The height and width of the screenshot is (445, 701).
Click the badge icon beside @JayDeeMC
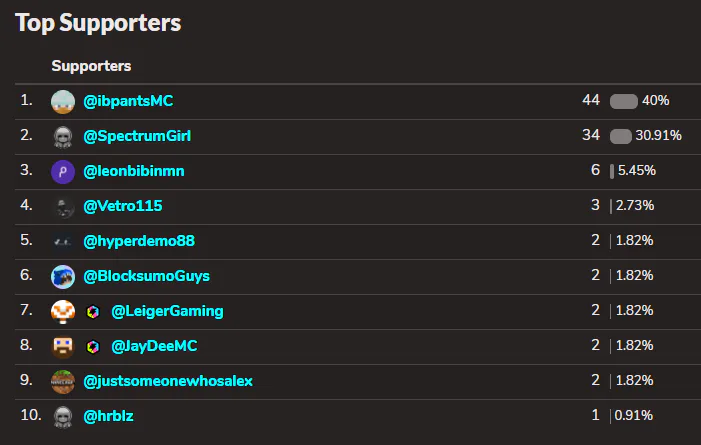coord(93,346)
